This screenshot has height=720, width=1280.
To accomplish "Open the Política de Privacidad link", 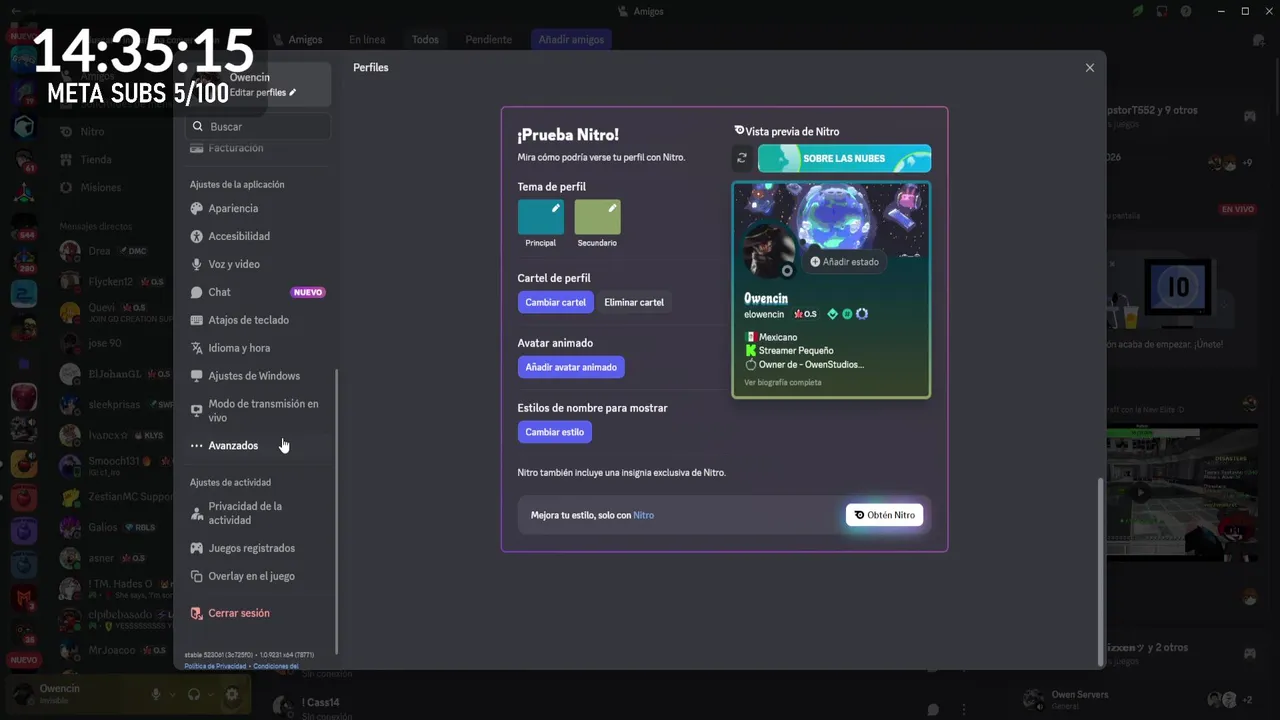I will coord(215,666).
